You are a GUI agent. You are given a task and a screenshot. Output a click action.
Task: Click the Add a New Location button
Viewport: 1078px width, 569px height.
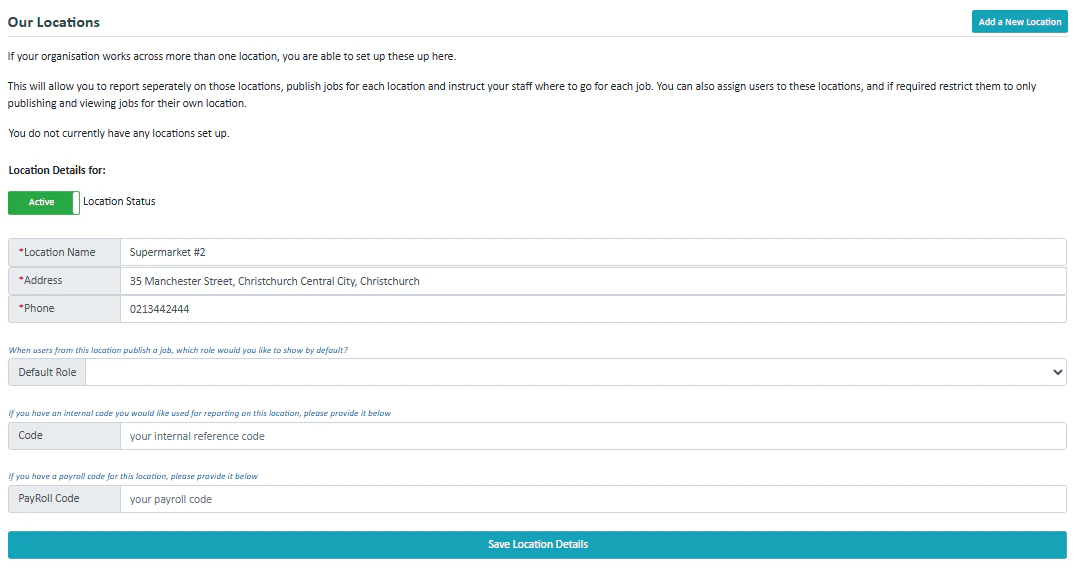(x=1019, y=22)
